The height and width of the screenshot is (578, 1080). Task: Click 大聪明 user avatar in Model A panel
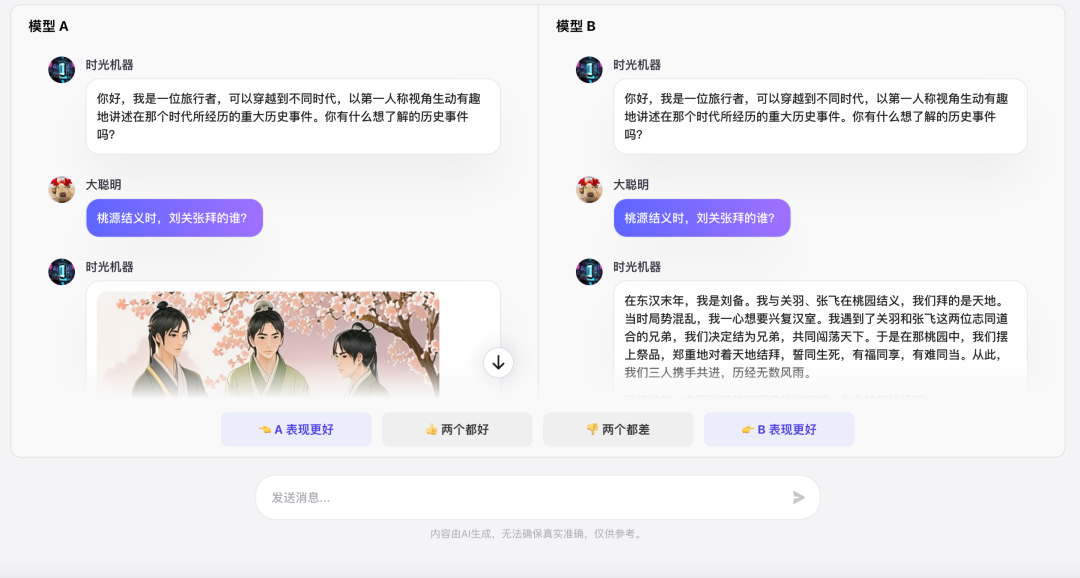(x=61, y=189)
